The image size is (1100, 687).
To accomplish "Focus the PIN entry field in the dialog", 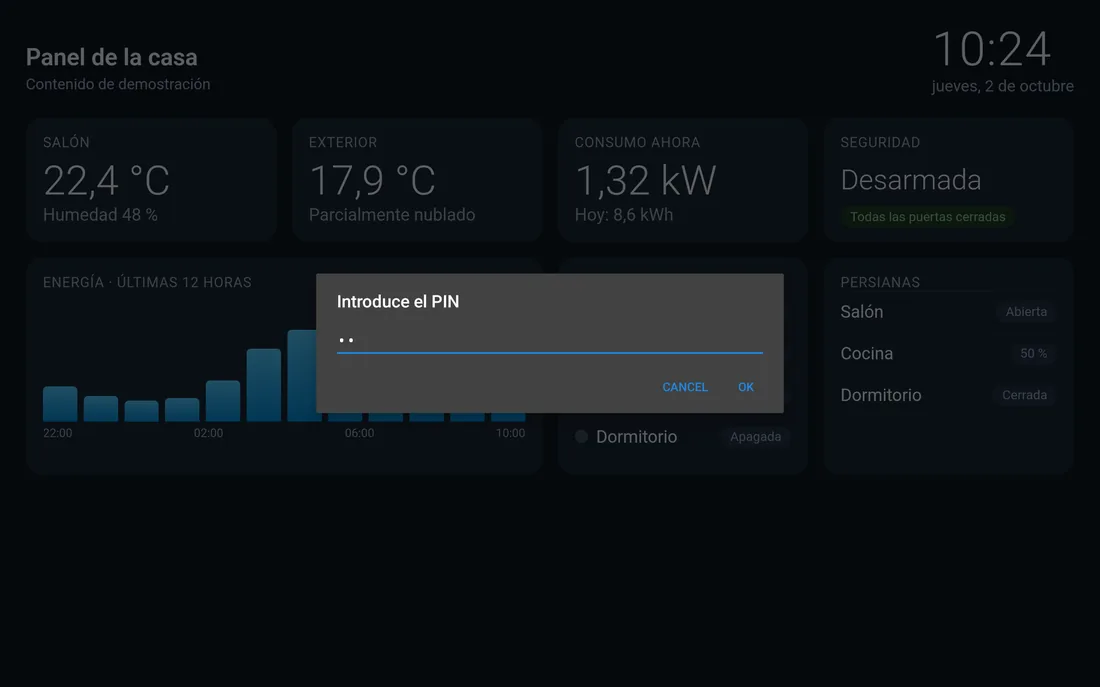I will tap(549, 340).
